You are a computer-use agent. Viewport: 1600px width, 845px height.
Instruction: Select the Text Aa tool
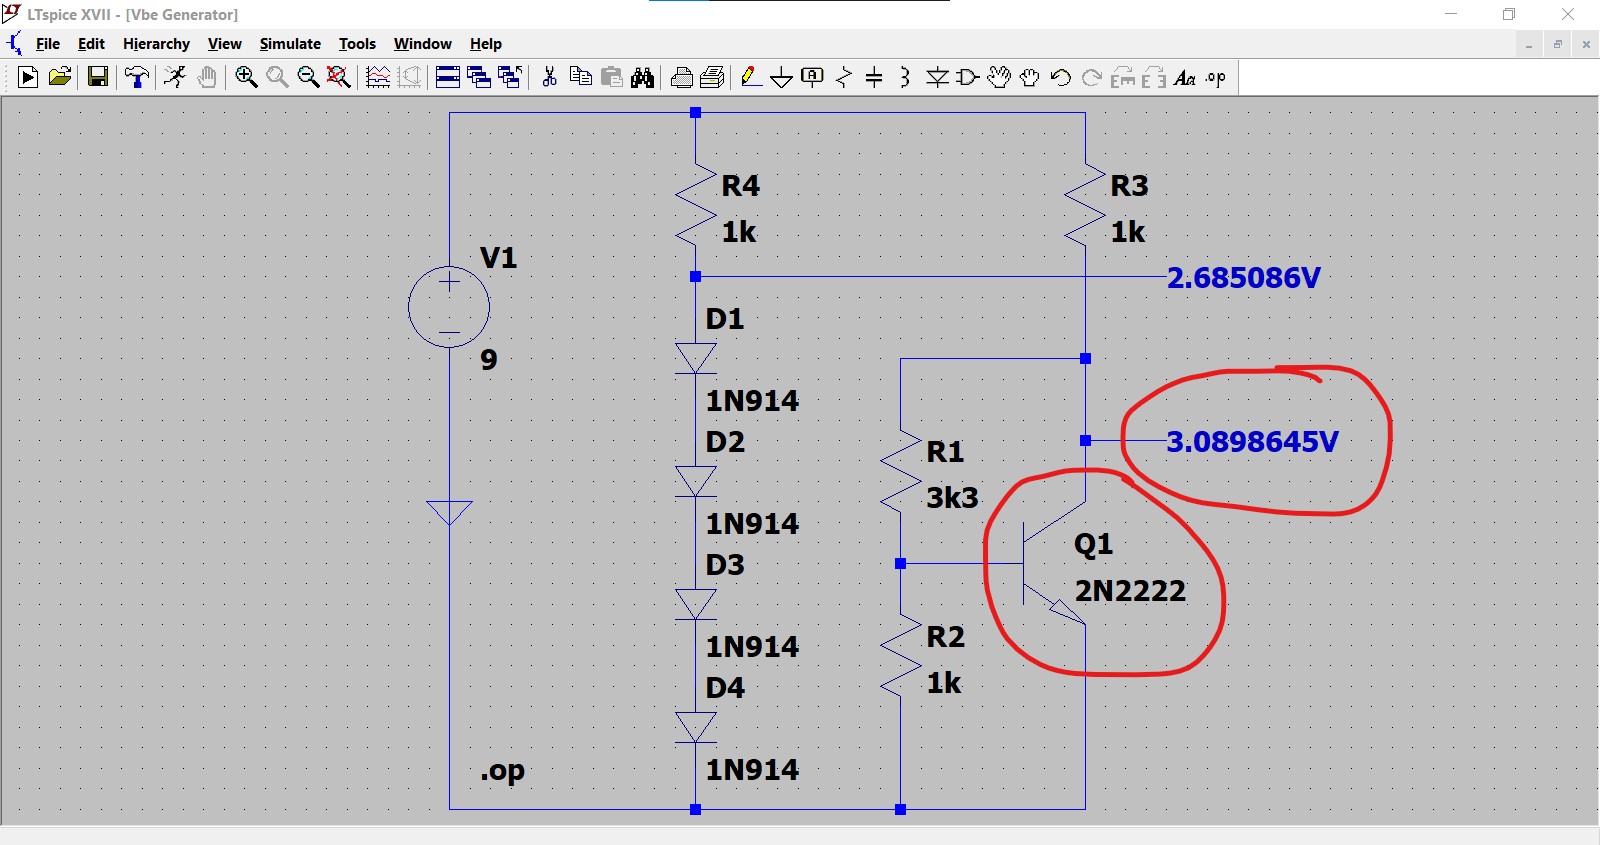coord(1185,77)
